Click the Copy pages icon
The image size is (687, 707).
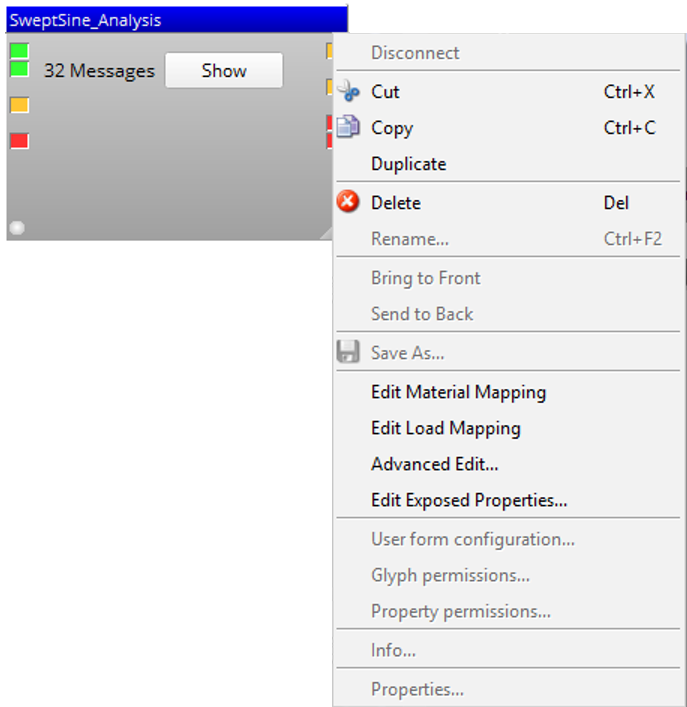(348, 128)
